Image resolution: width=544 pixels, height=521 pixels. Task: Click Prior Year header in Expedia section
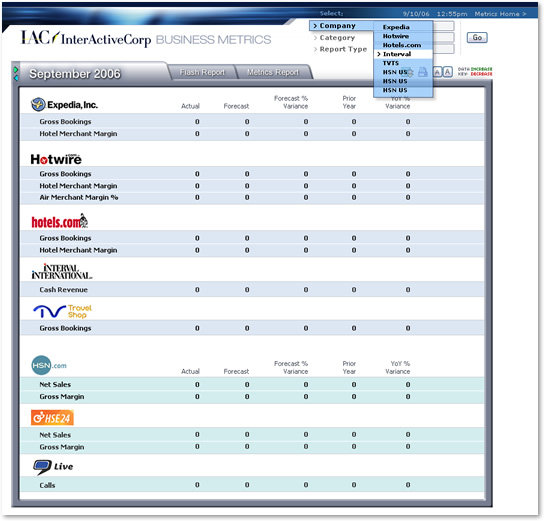tap(349, 102)
